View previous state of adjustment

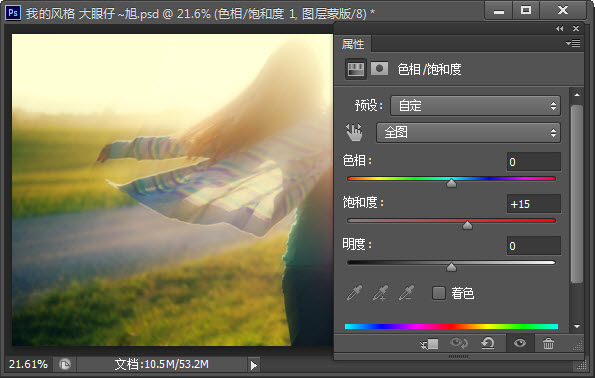click(458, 343)
